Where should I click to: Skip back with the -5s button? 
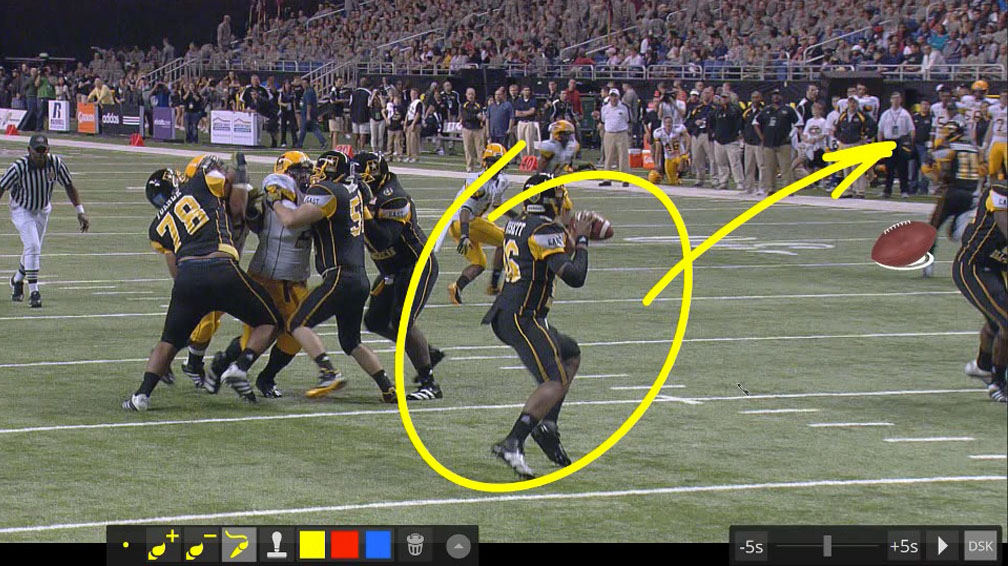click(750, 546)
